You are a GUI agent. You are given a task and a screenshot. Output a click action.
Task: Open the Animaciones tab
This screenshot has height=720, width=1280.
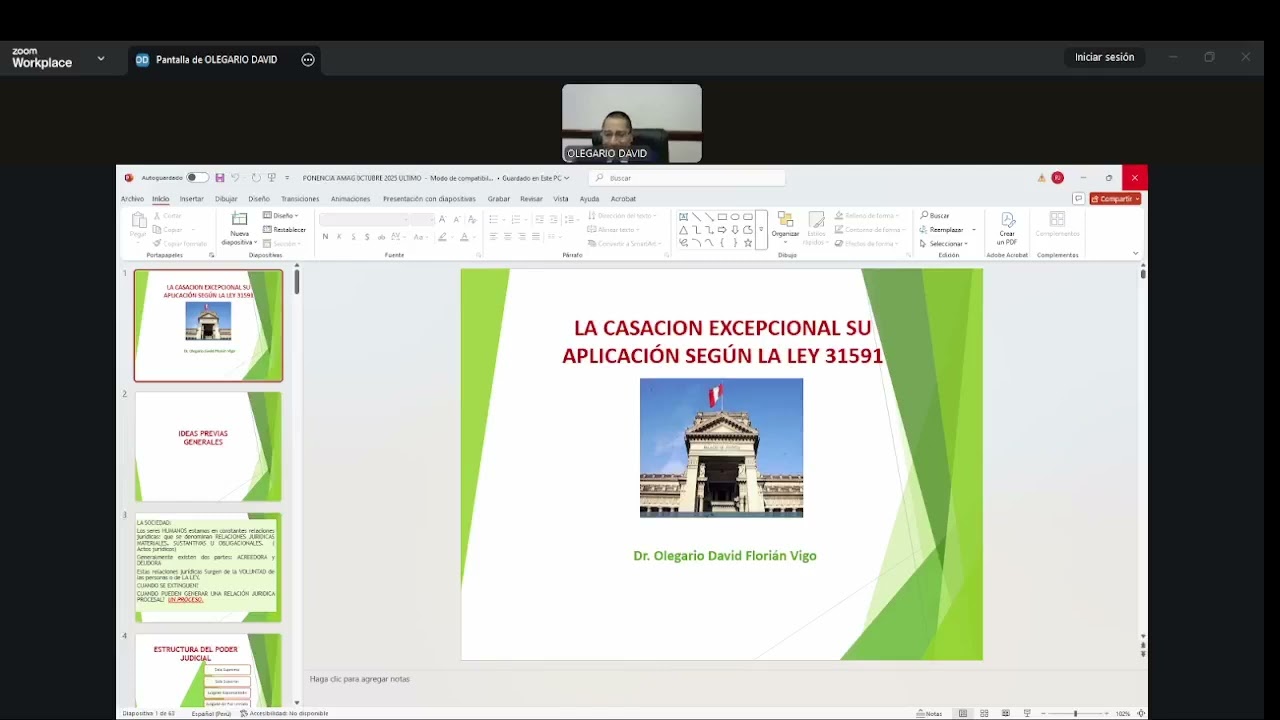[350, 199]
